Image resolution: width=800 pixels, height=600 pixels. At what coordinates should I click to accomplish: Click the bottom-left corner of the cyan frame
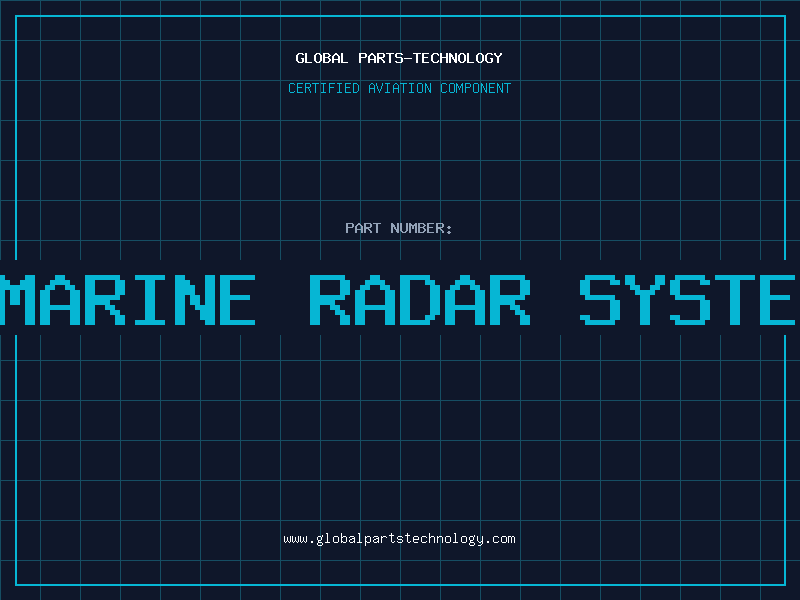coord(16,584)
